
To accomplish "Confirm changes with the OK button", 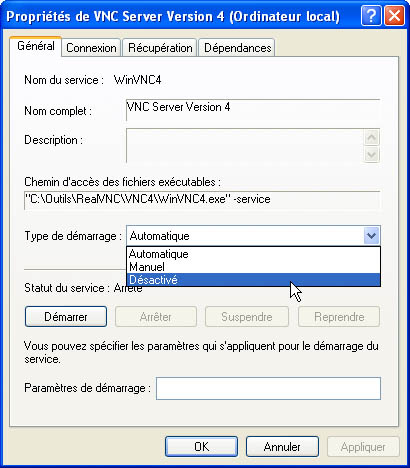I will (x=201, y=446).
